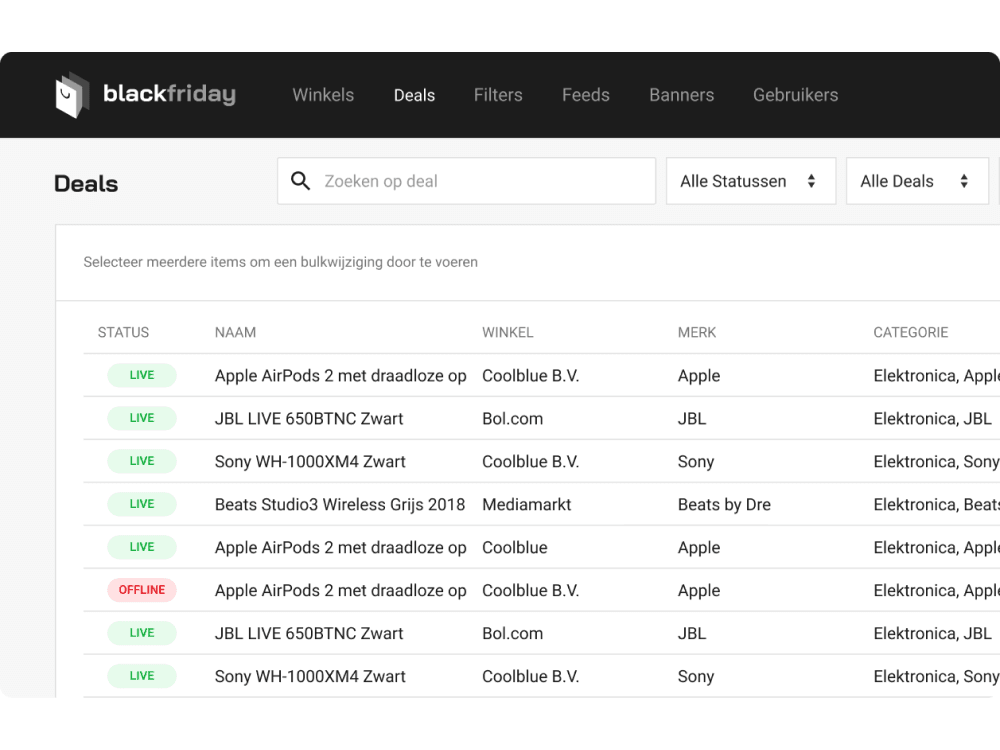Click the OFFLINE status badge
This screenshot has width=1000, height=750.
coord(142,590)
